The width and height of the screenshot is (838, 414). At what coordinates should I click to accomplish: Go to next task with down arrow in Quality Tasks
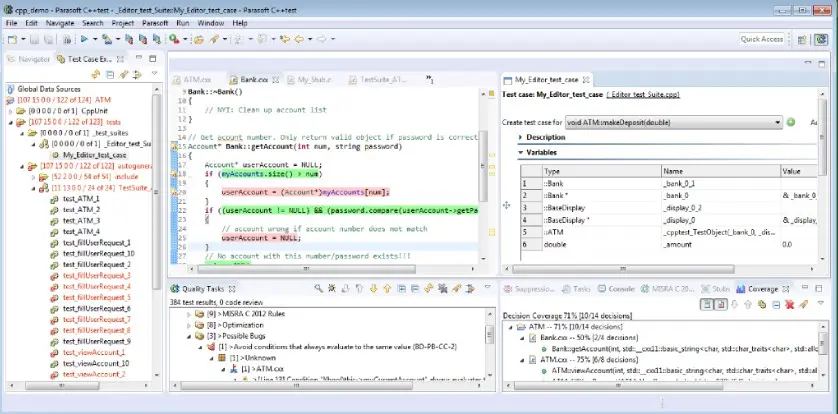point(373,288)
